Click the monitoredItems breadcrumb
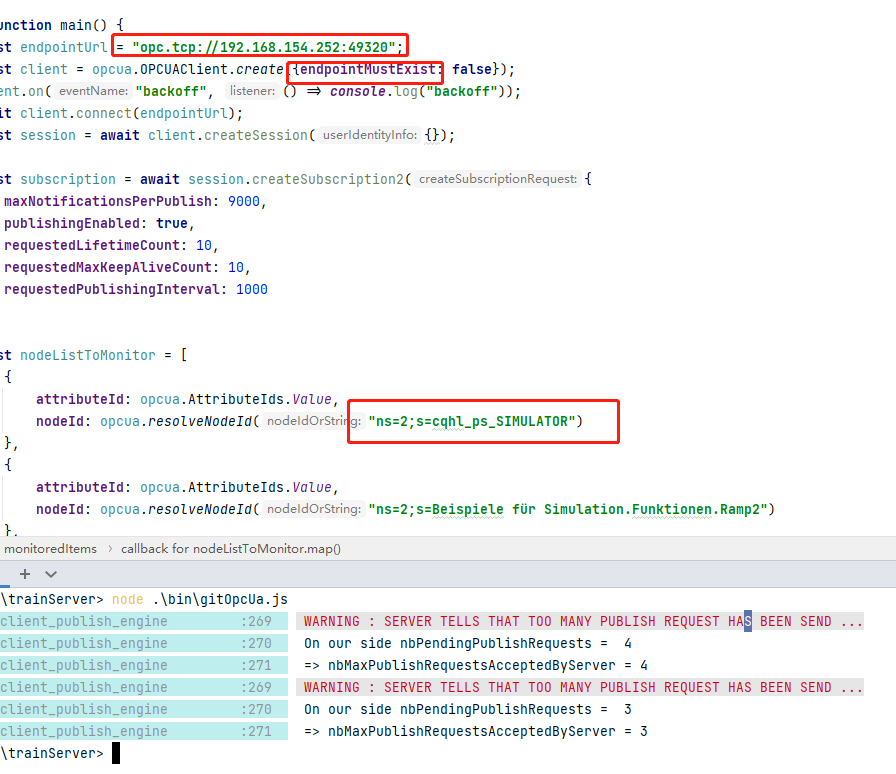 [x=51, y=548]
